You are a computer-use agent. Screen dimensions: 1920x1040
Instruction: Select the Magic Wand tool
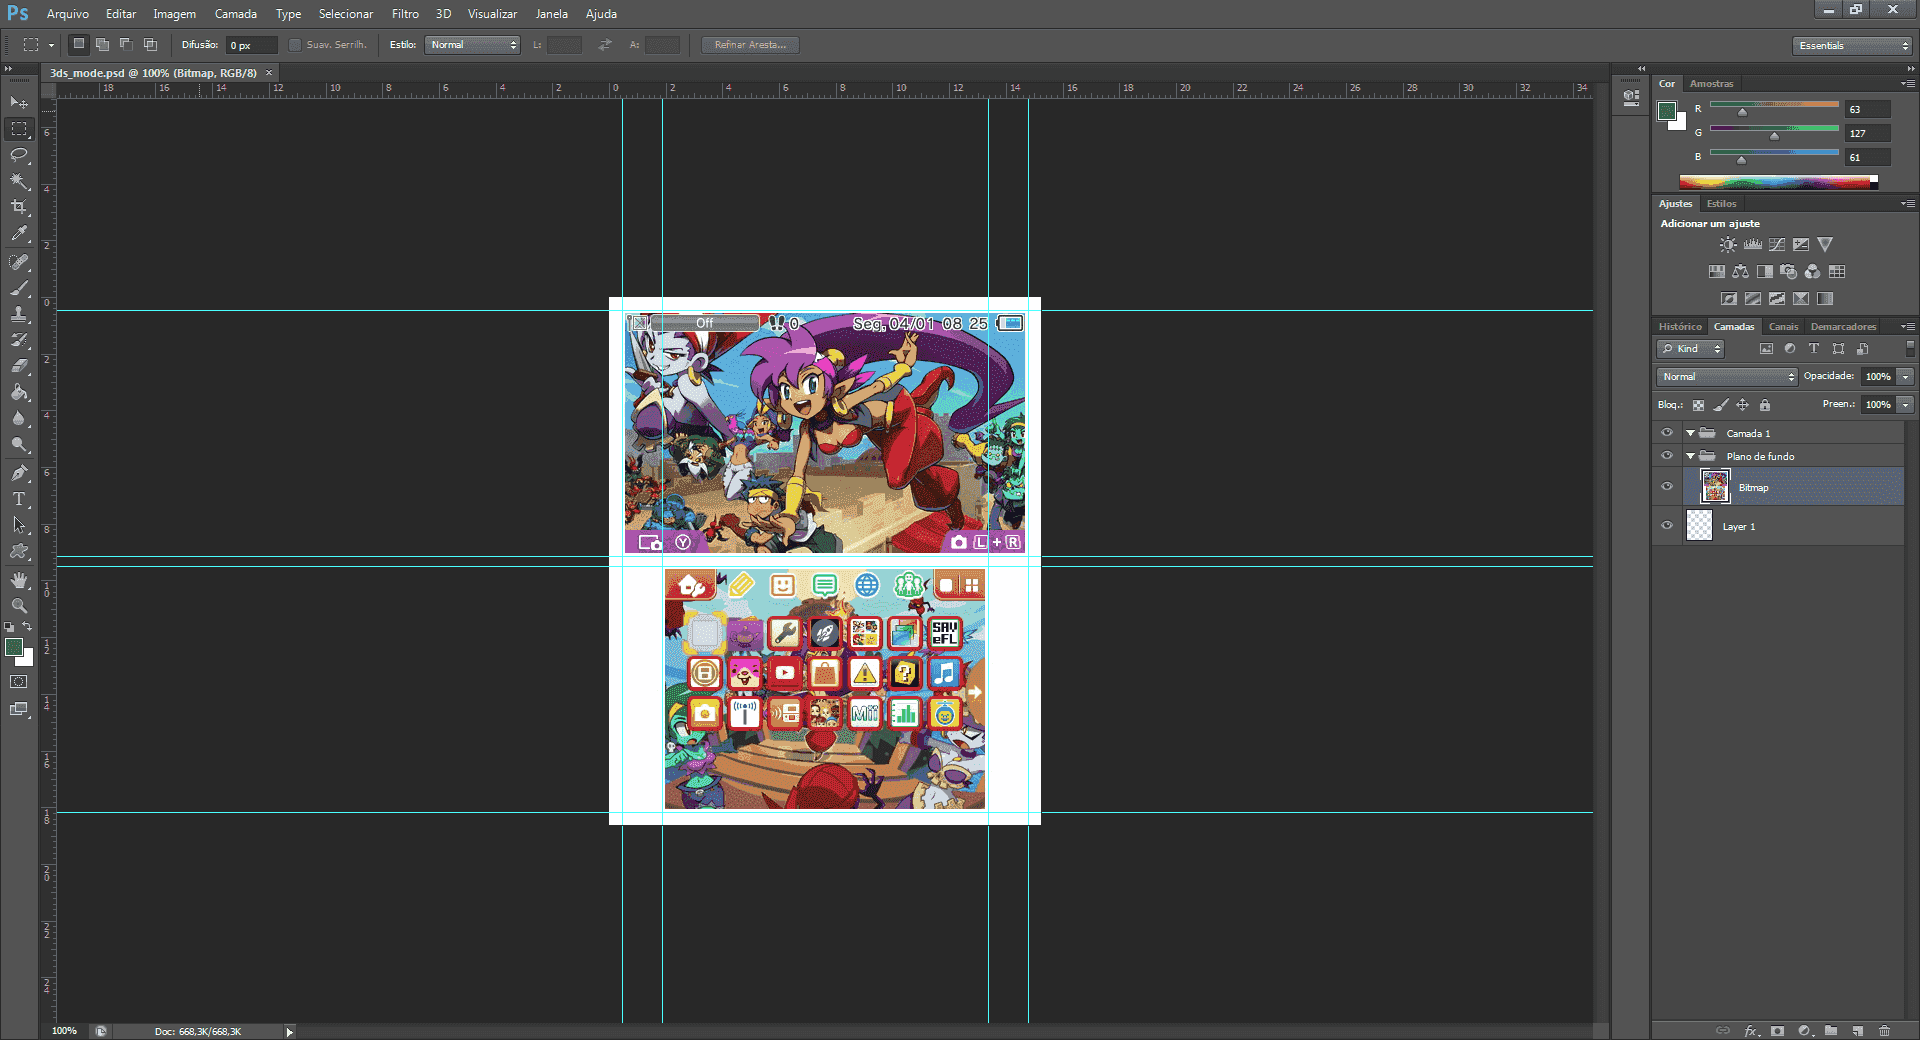pyautogui.click(x=19, y=181)
